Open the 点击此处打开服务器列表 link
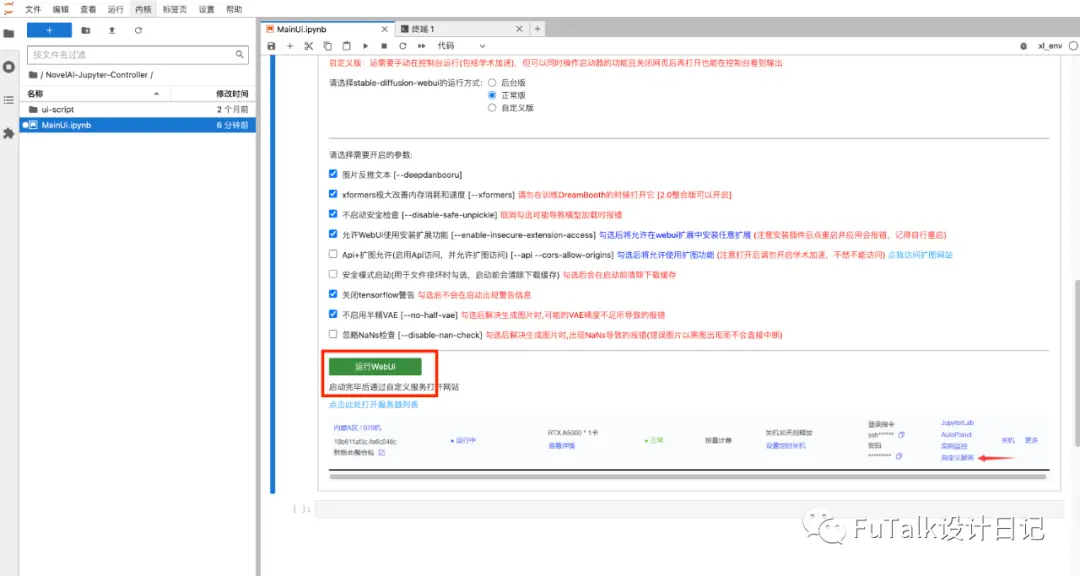This screenshot has width=1080, height=576. pos(373,404)
